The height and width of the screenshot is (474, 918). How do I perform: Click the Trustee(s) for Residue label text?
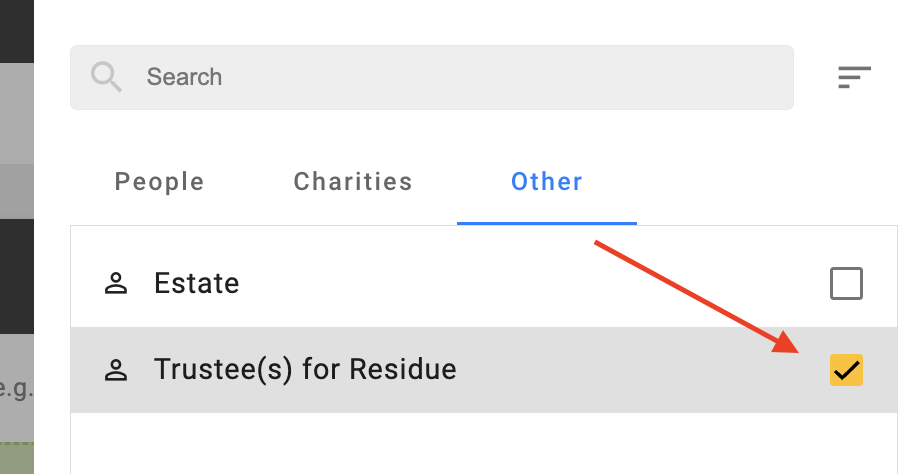click(305, 370)
